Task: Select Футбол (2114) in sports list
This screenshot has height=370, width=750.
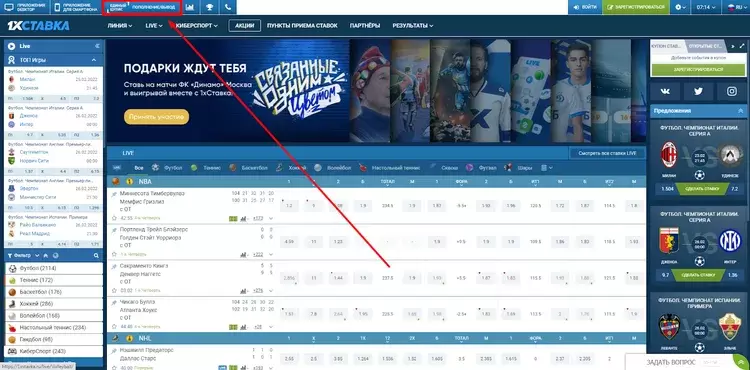Action: pos(54,269)
